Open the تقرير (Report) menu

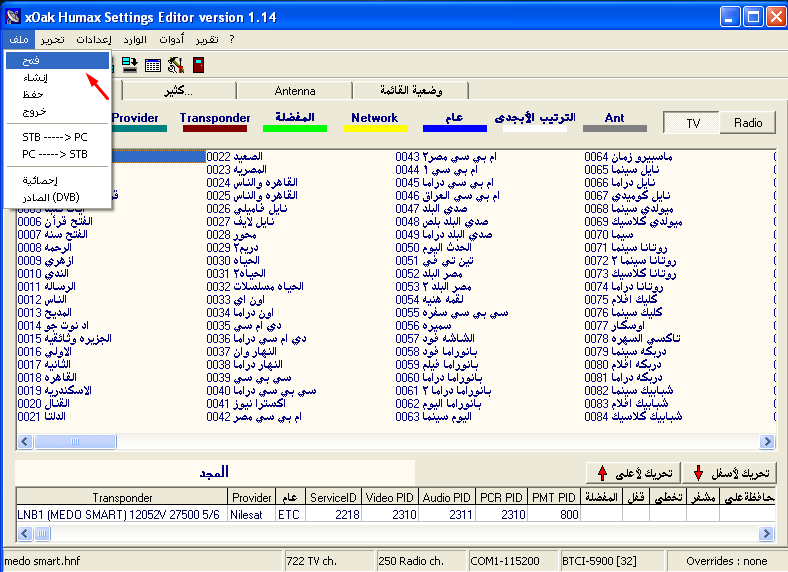click(207, 39)
